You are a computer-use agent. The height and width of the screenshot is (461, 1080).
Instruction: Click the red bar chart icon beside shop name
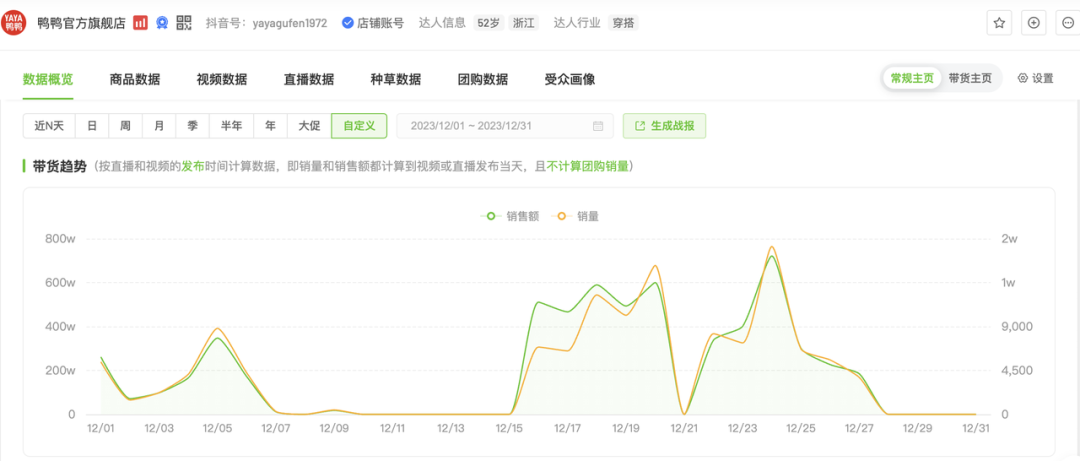click(141, 22)
